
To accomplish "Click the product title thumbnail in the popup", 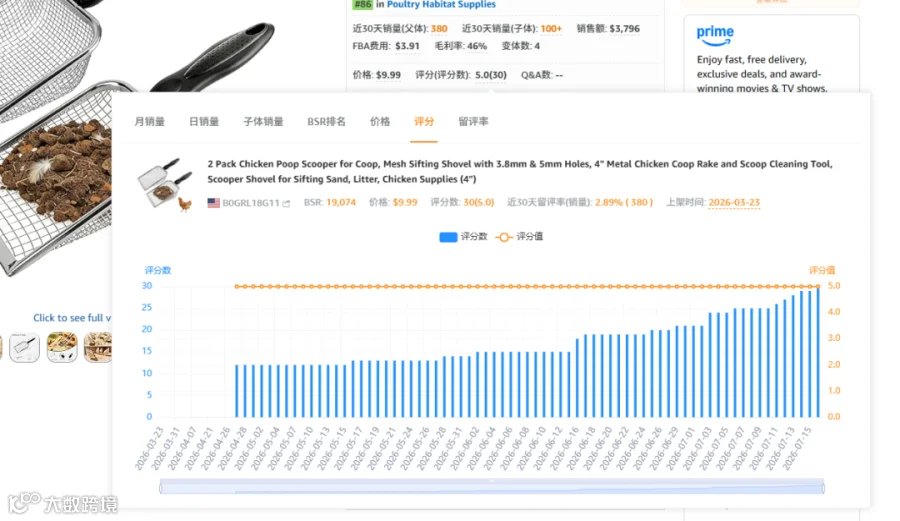I will [165, 184].
